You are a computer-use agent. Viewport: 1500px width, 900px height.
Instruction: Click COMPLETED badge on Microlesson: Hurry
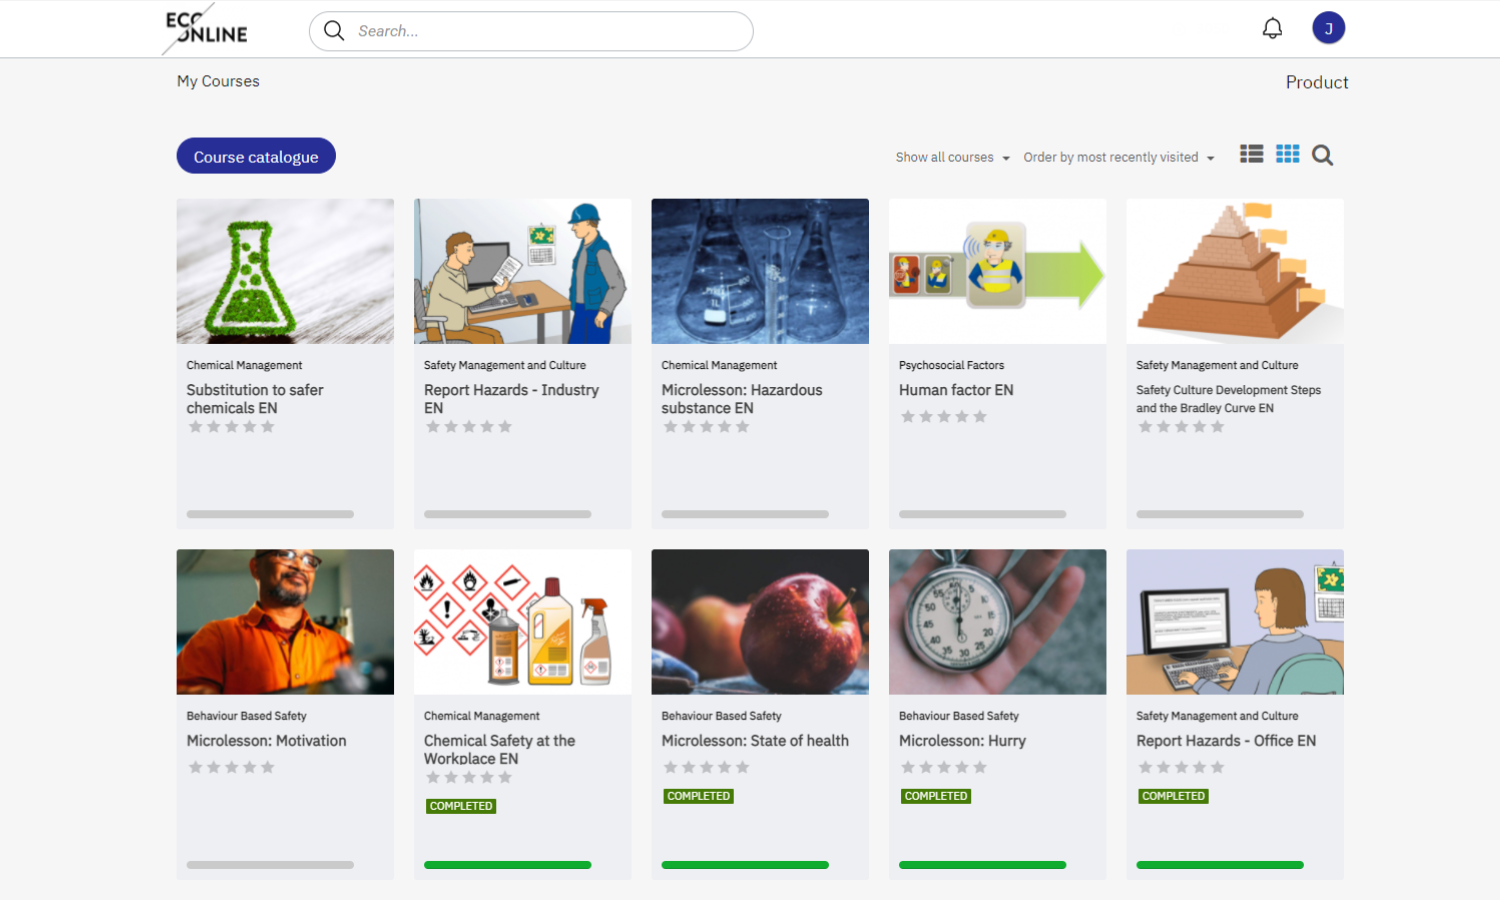point(936,796)
